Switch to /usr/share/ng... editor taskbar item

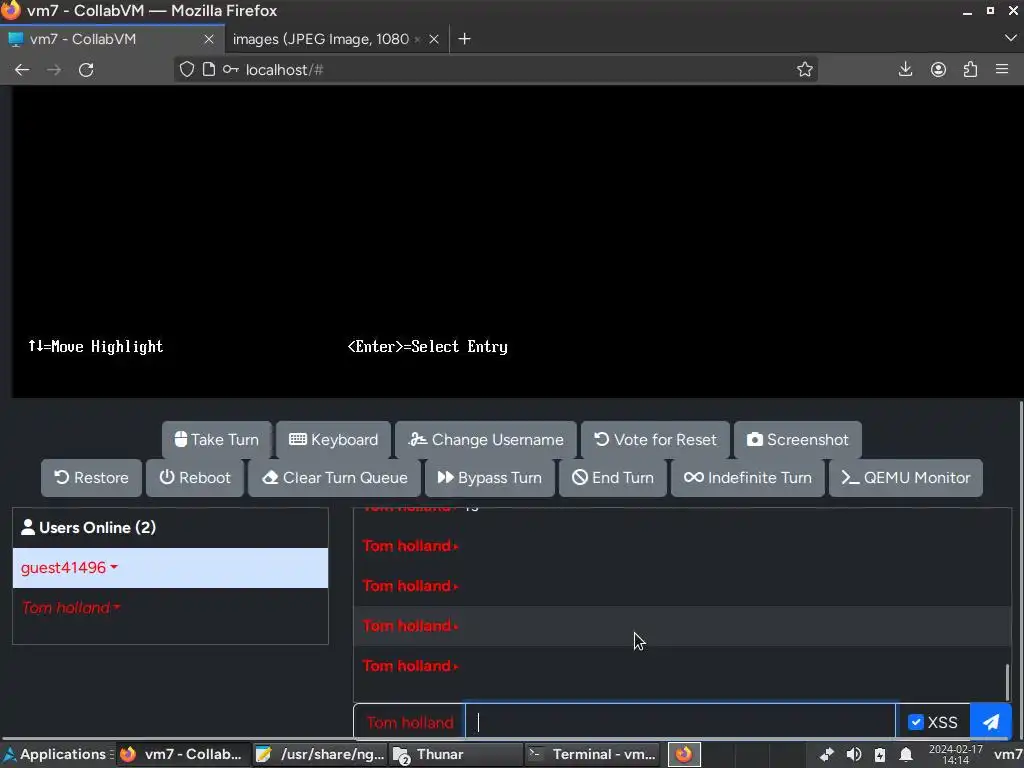click(x=321, y=754)
